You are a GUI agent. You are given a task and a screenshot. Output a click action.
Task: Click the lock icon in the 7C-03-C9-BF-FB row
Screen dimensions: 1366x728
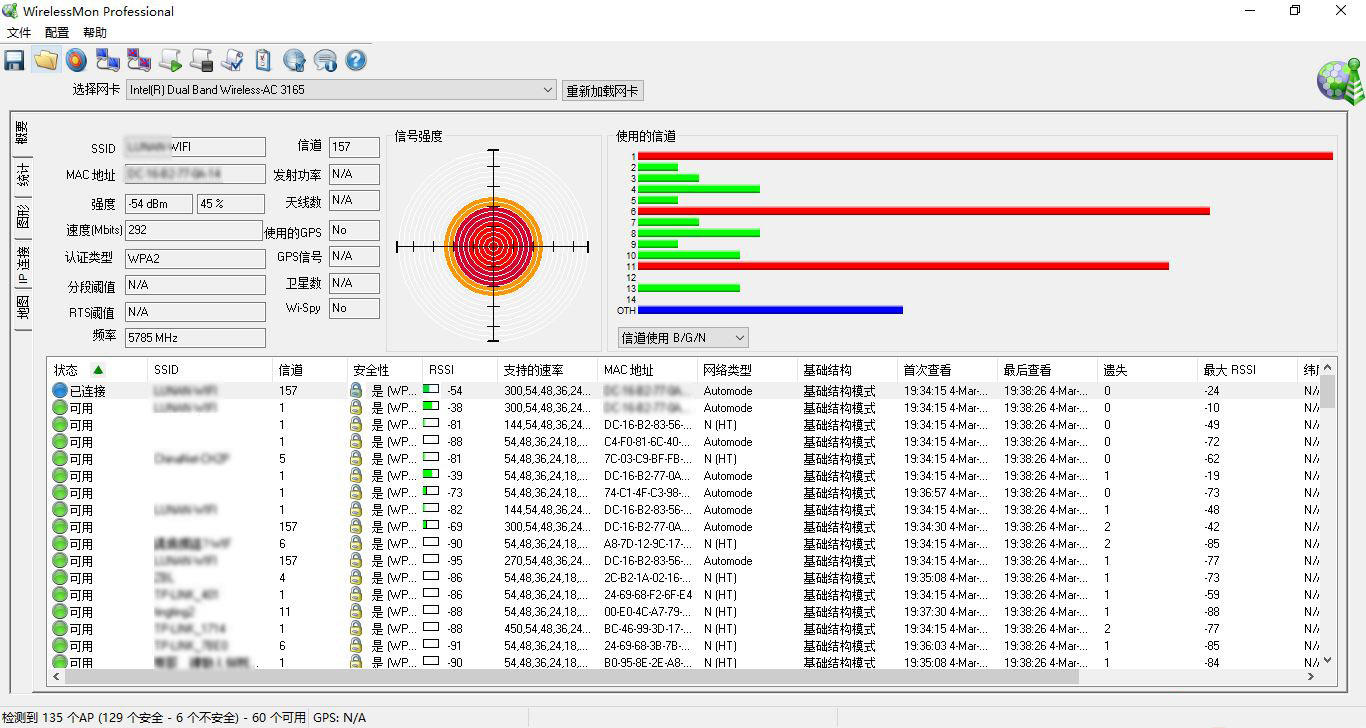point(356,459)
